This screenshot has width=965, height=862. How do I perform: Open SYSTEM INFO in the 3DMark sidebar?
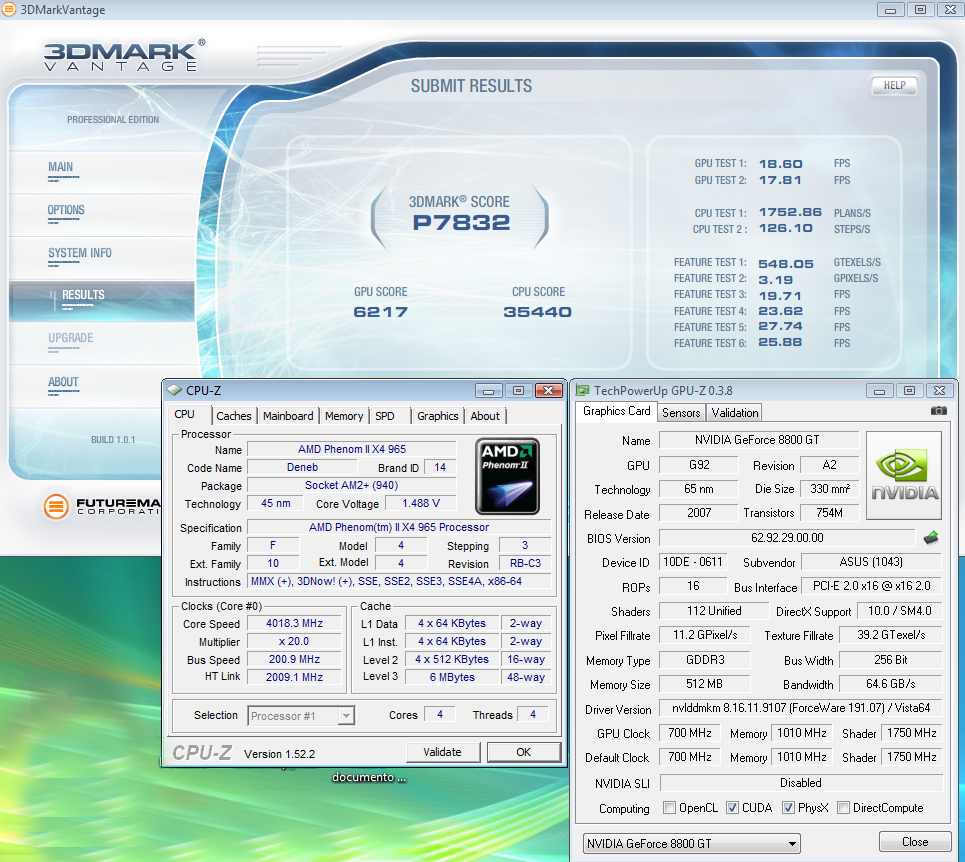80,253
